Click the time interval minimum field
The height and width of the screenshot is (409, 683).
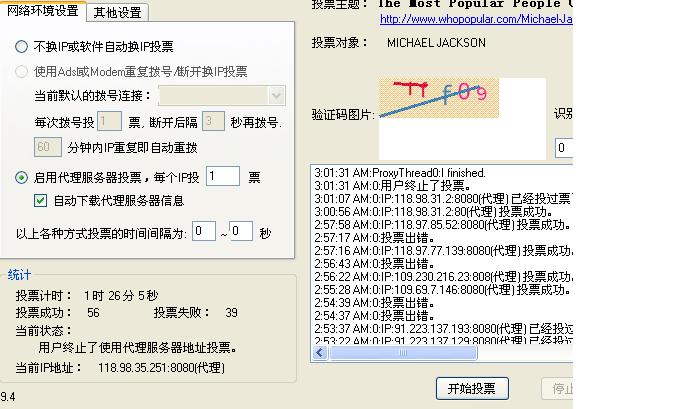click(203, 232)
